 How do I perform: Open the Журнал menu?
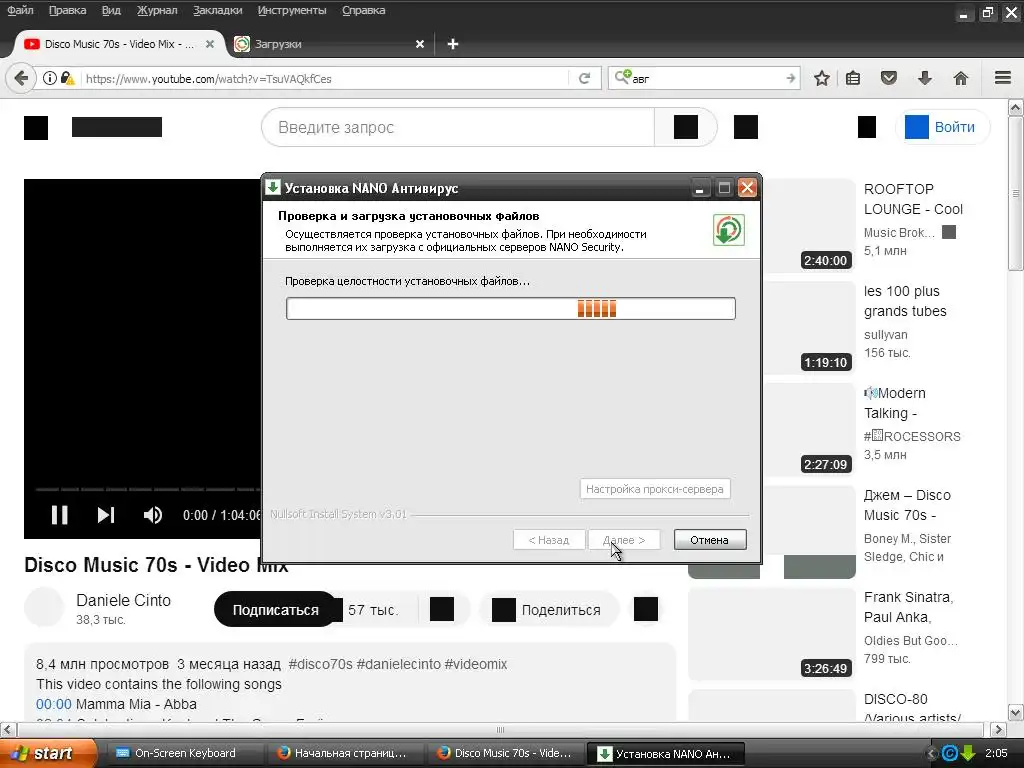157,10
